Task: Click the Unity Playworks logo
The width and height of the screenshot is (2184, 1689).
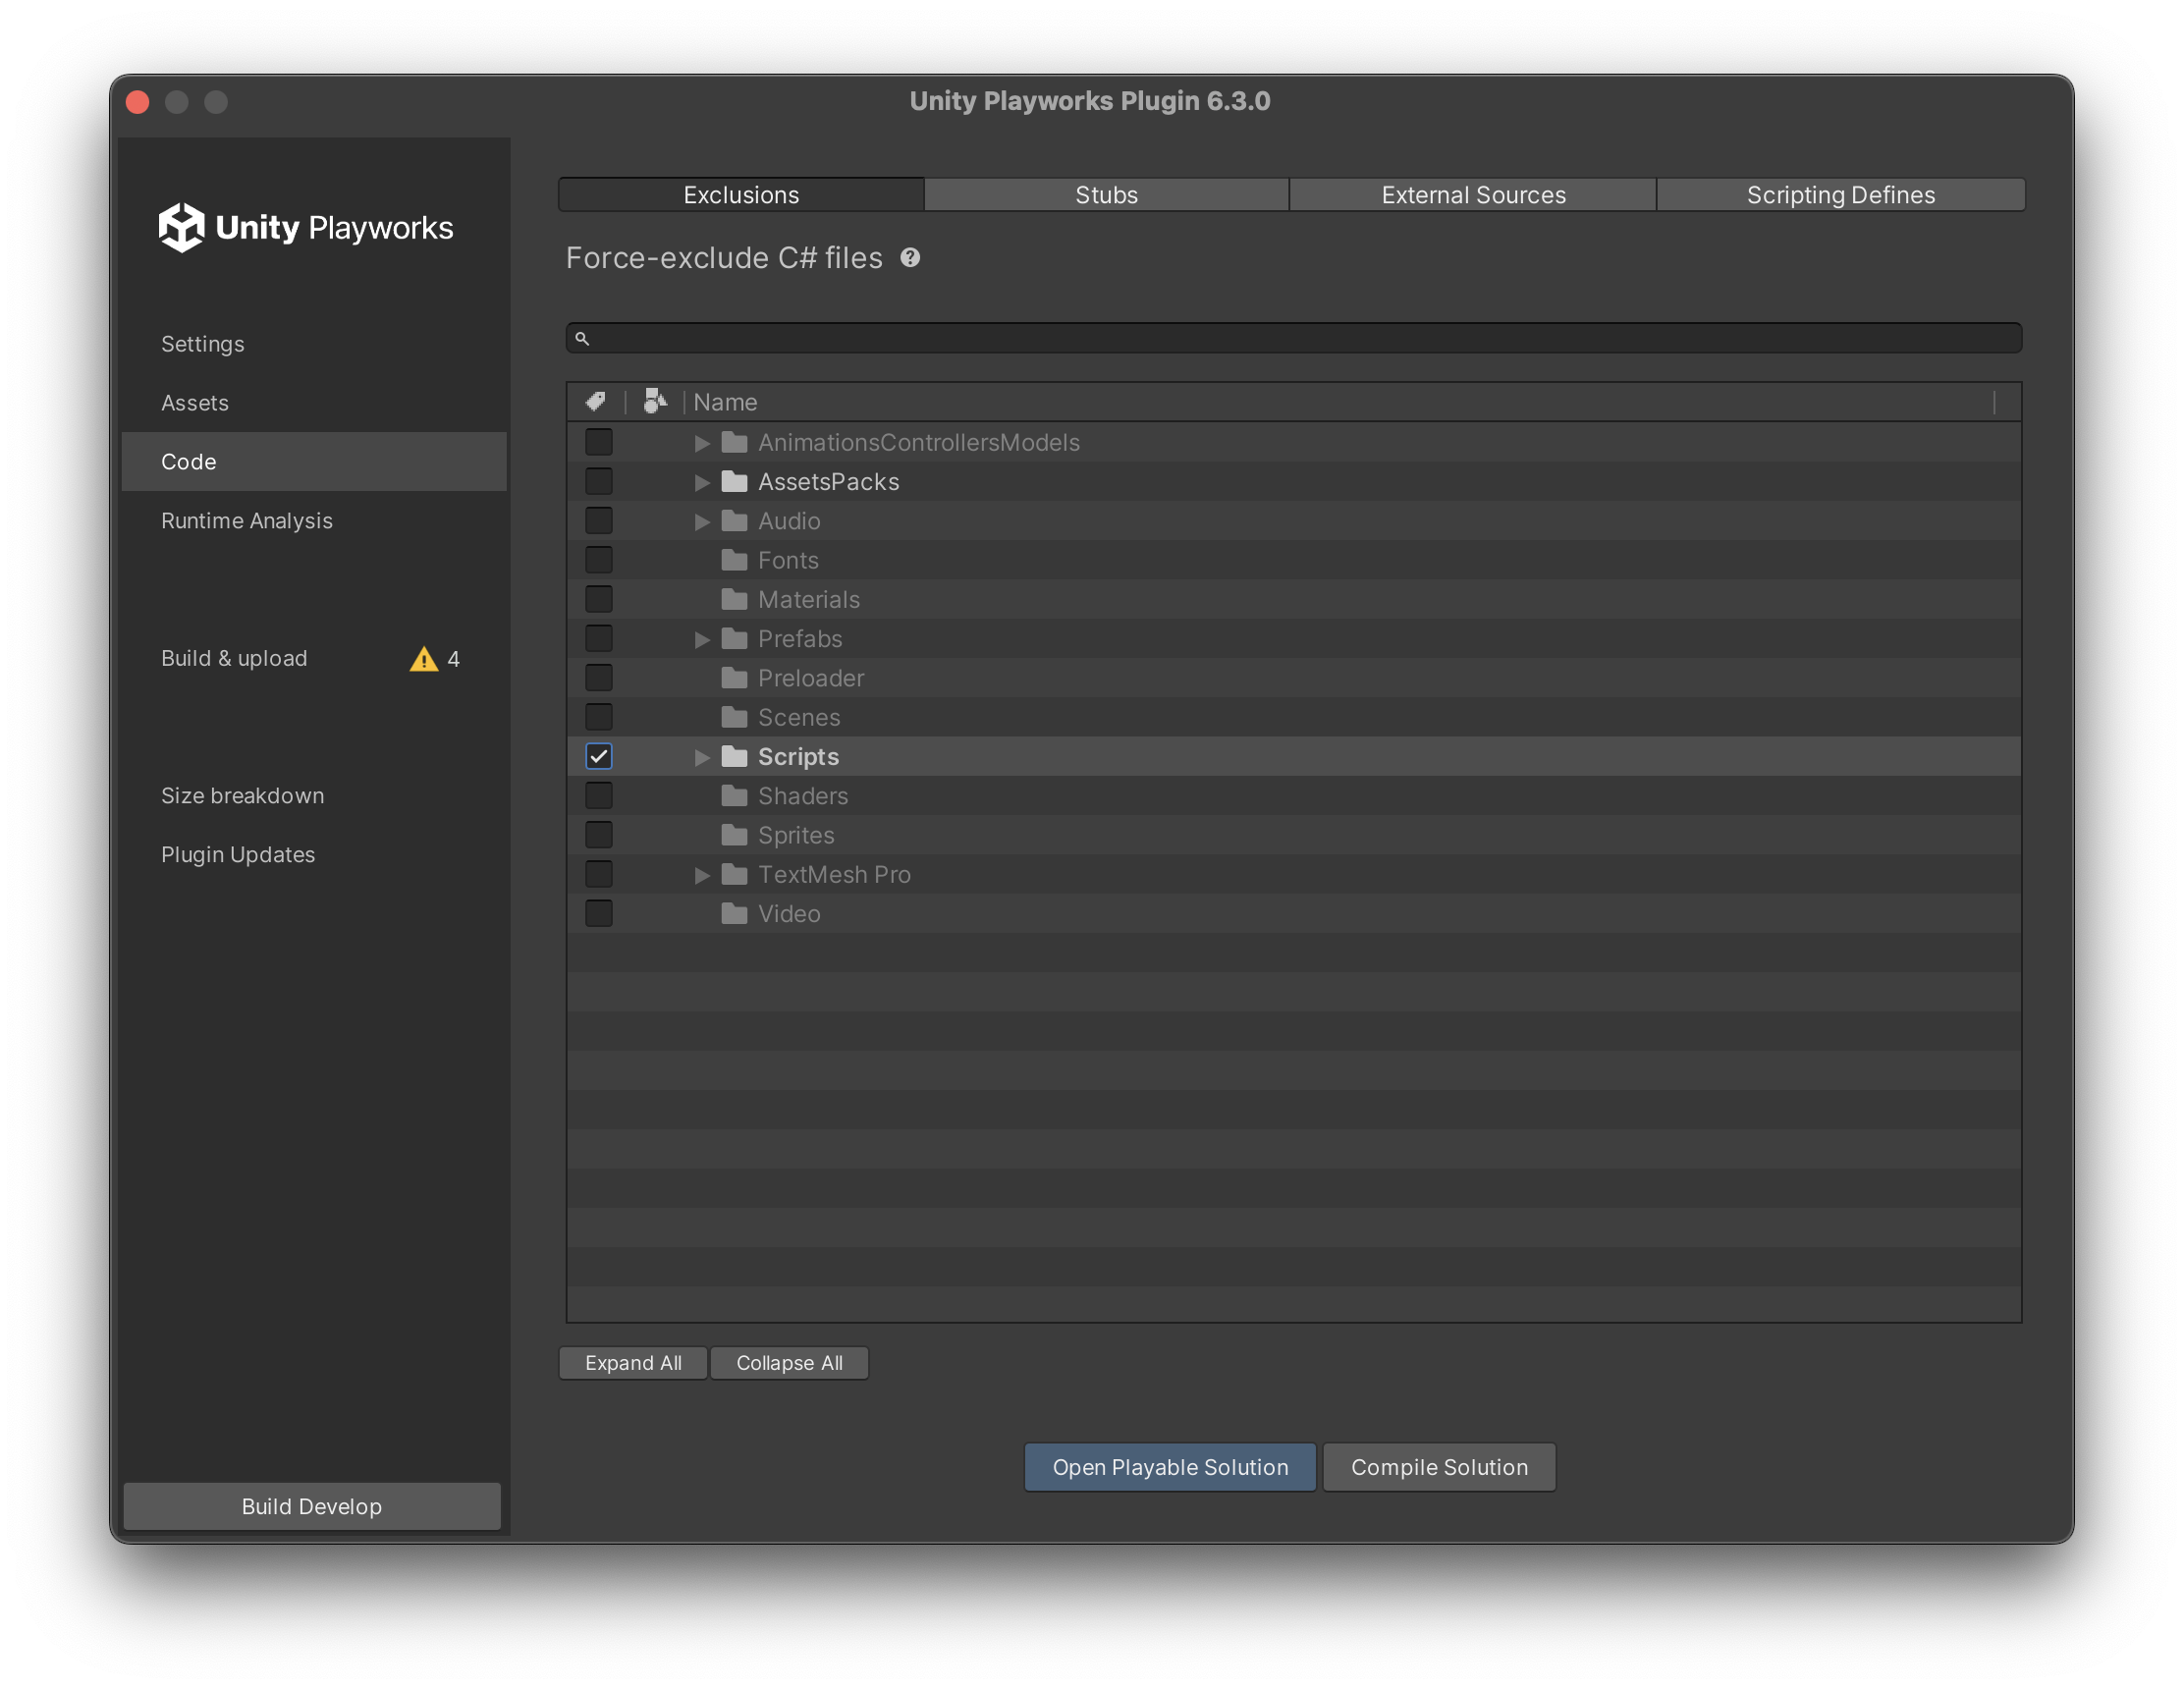Action: [305, 227]
